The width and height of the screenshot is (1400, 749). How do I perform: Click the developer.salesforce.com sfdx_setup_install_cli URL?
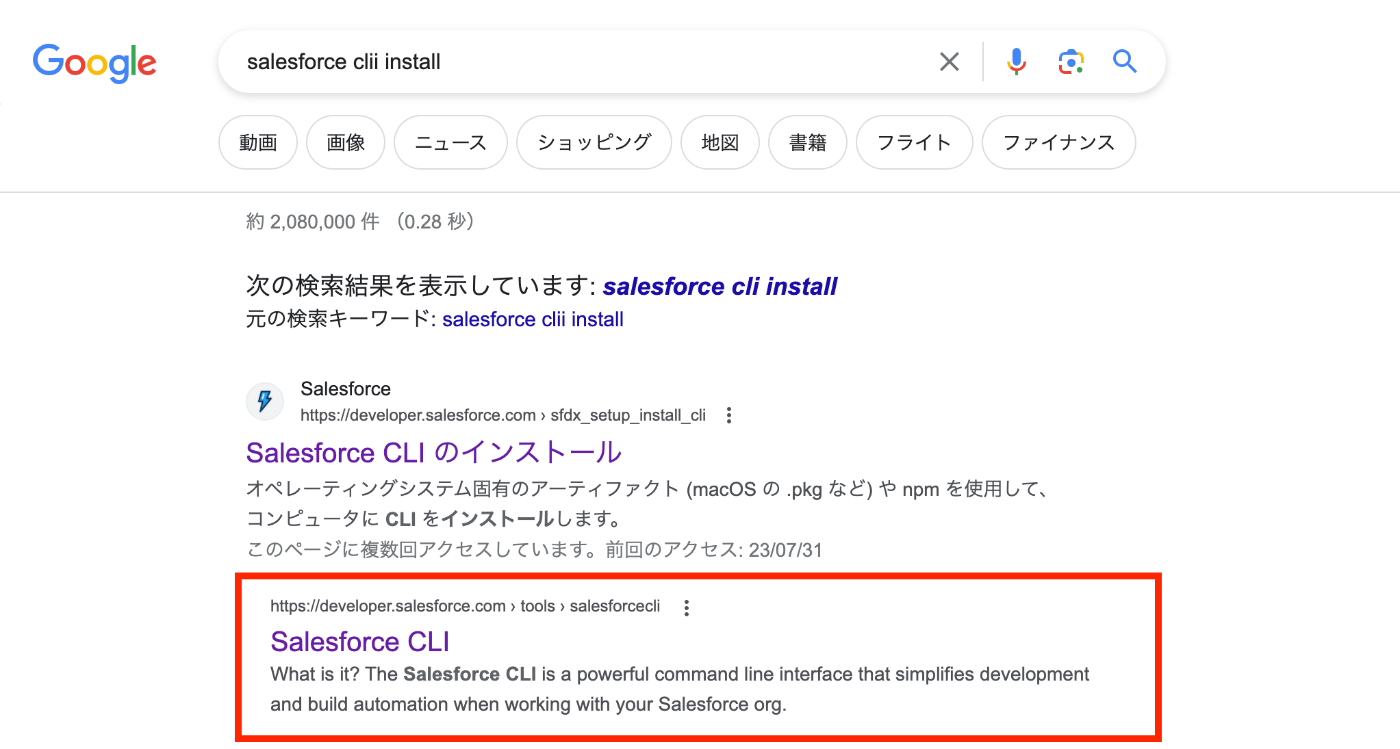tap(503, 415)
